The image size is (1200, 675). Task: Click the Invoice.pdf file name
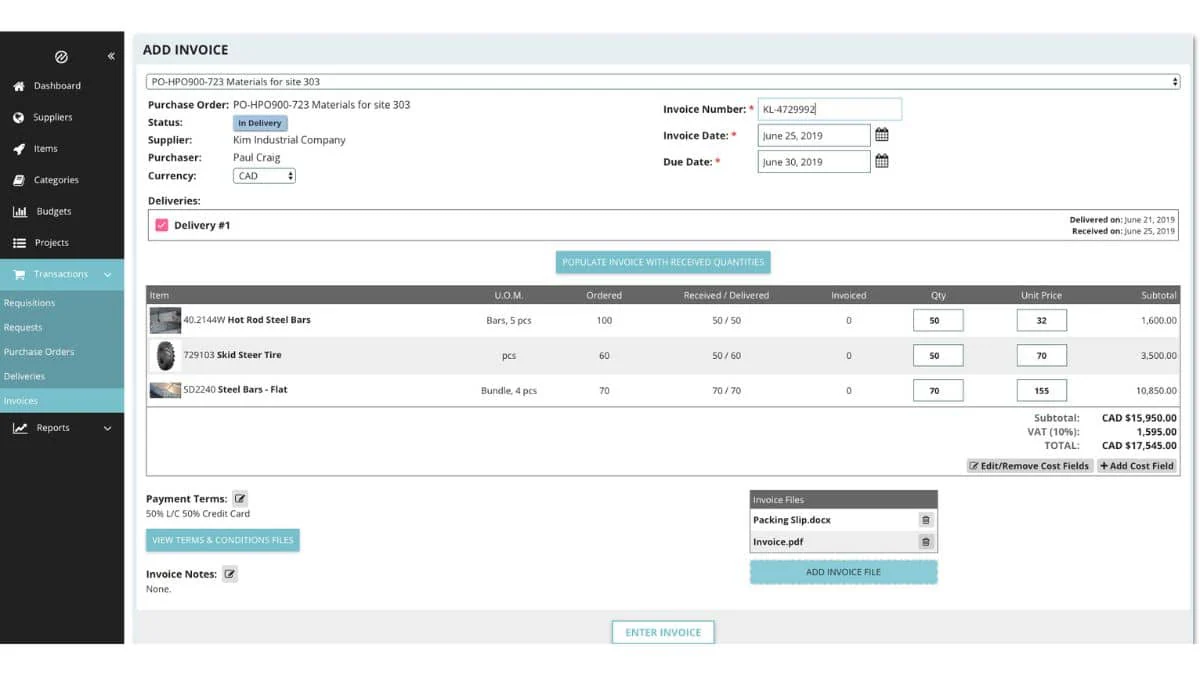tap(778, 542)
